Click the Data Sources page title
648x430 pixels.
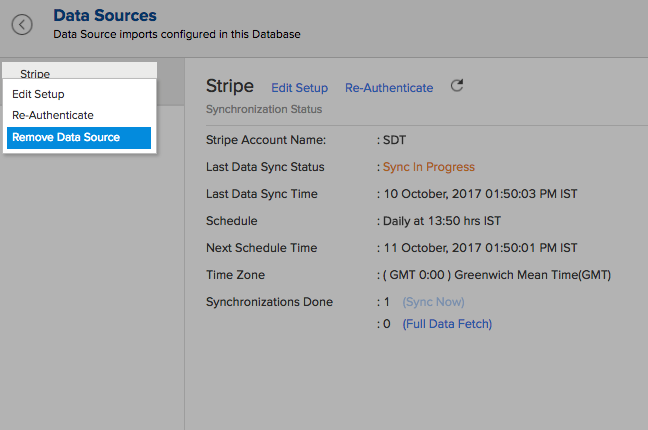pyautogui.click(x=104, y=15)
